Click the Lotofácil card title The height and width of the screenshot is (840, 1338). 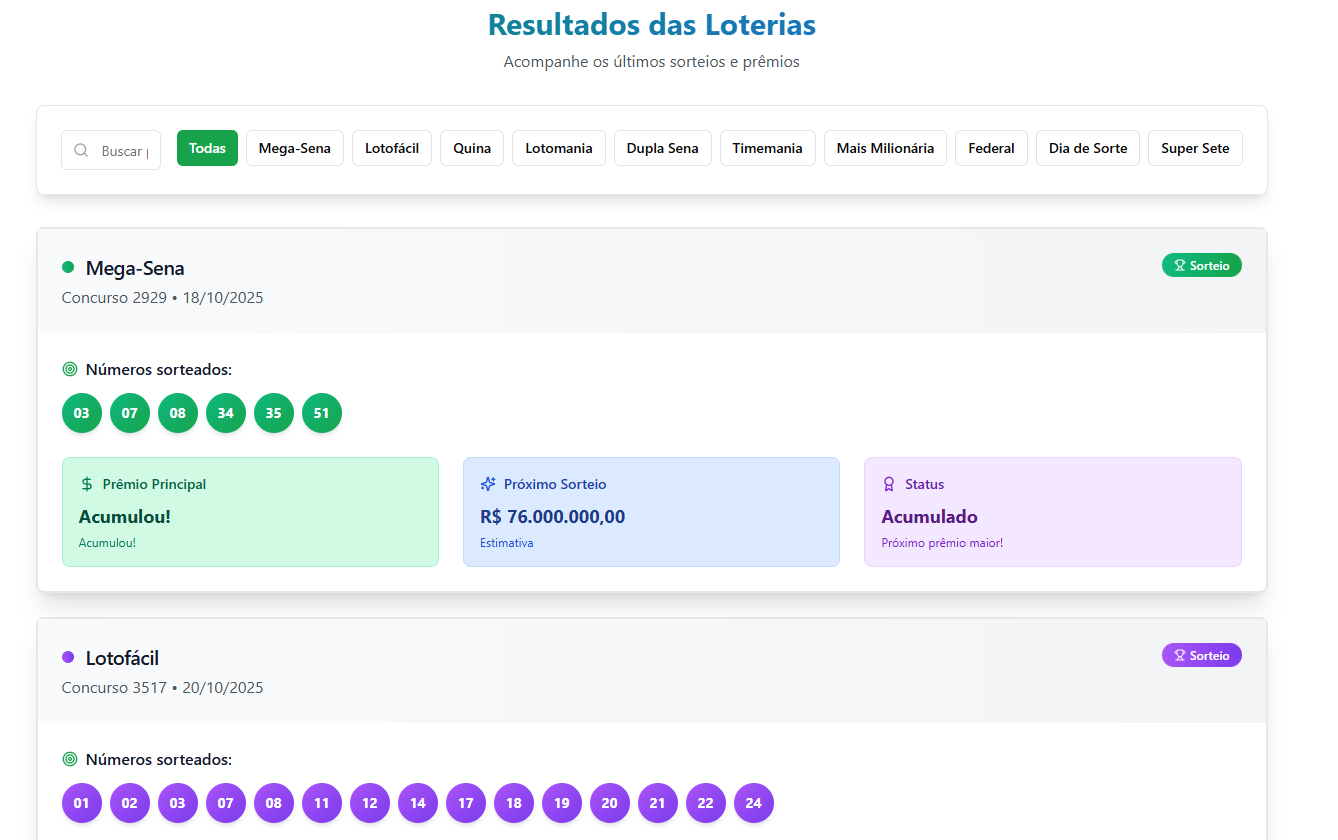(122, 658)
